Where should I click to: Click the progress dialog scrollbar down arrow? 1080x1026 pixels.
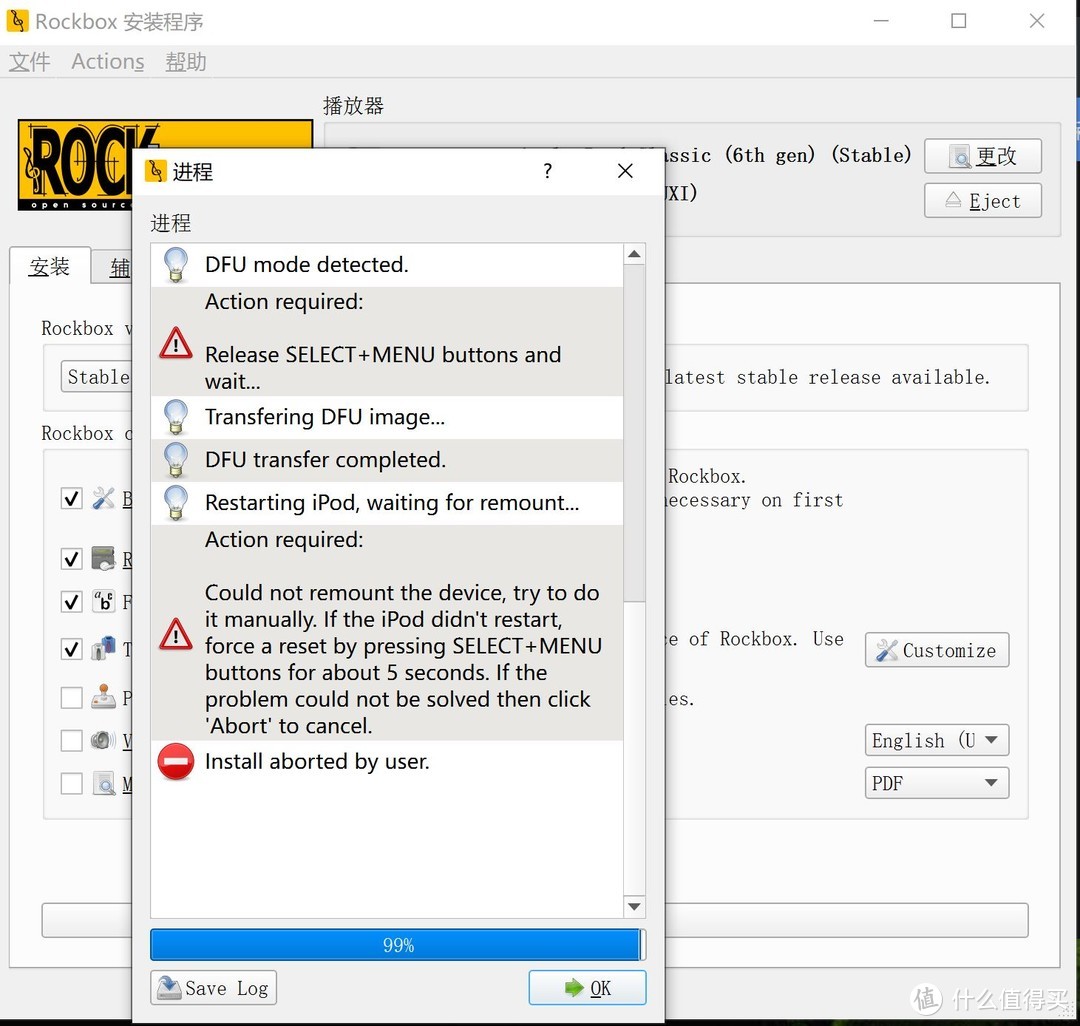point(634,906)
